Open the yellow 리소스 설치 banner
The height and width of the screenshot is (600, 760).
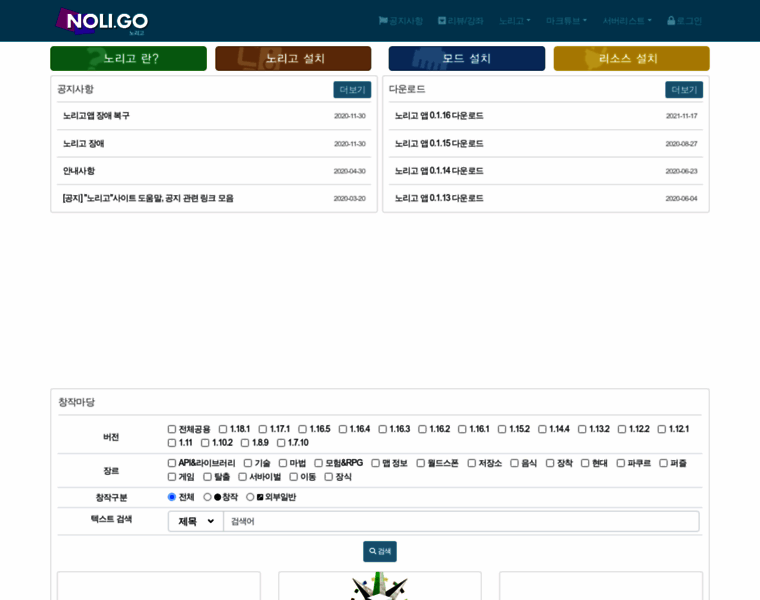pos(632,59)
